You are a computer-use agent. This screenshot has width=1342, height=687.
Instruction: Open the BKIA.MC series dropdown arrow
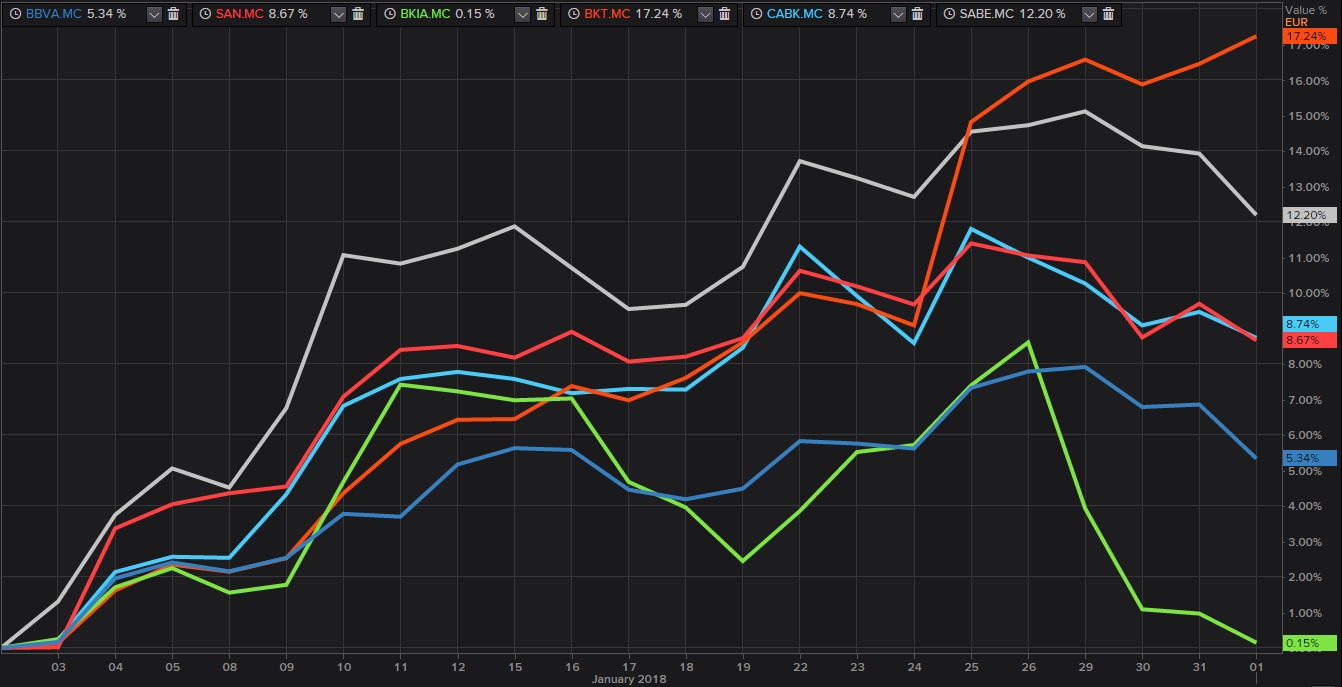pyautogui.click(x=522, y=14)
